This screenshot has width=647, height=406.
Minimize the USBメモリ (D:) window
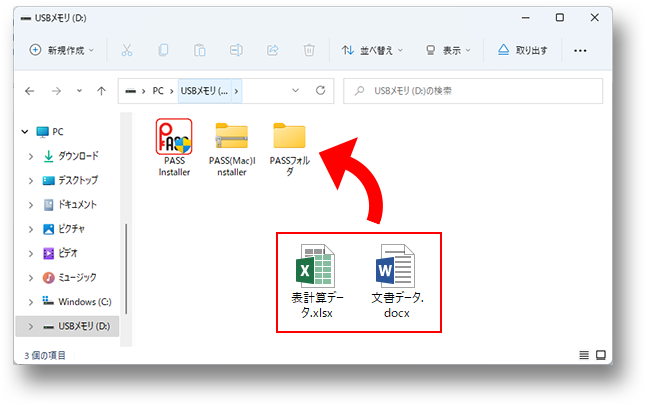tap(526, 18)
